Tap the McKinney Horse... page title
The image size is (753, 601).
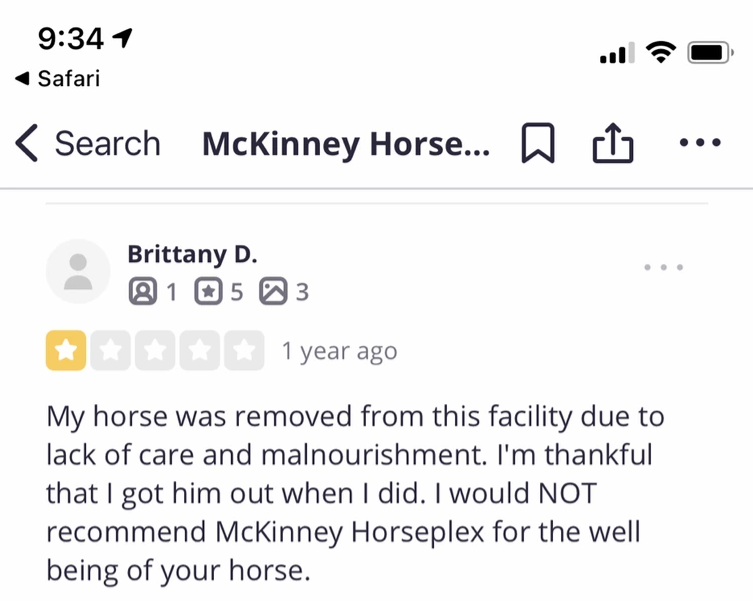pos(346,144)
